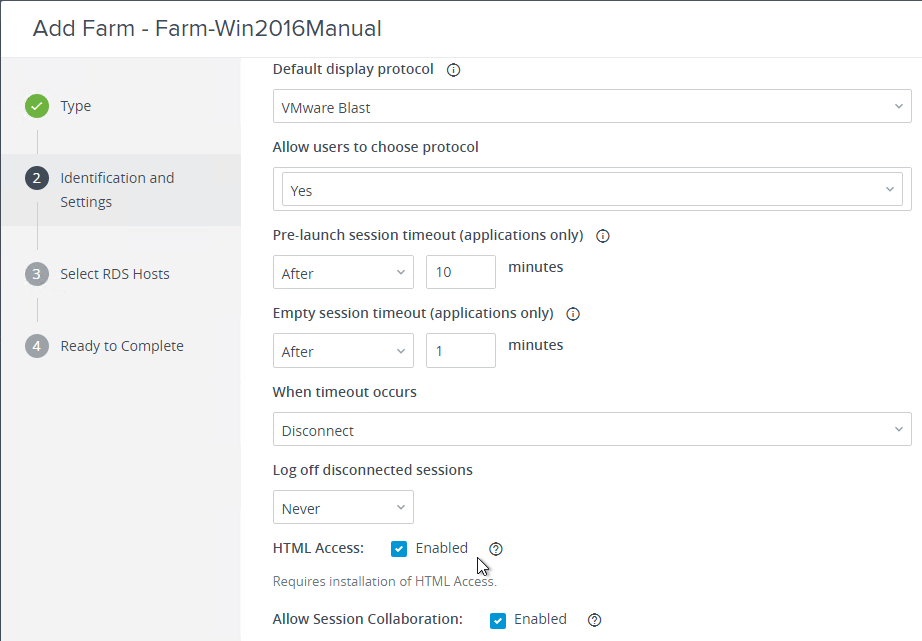Open help icon next to HTML Access
922x641 pixels.
[496, 548]
